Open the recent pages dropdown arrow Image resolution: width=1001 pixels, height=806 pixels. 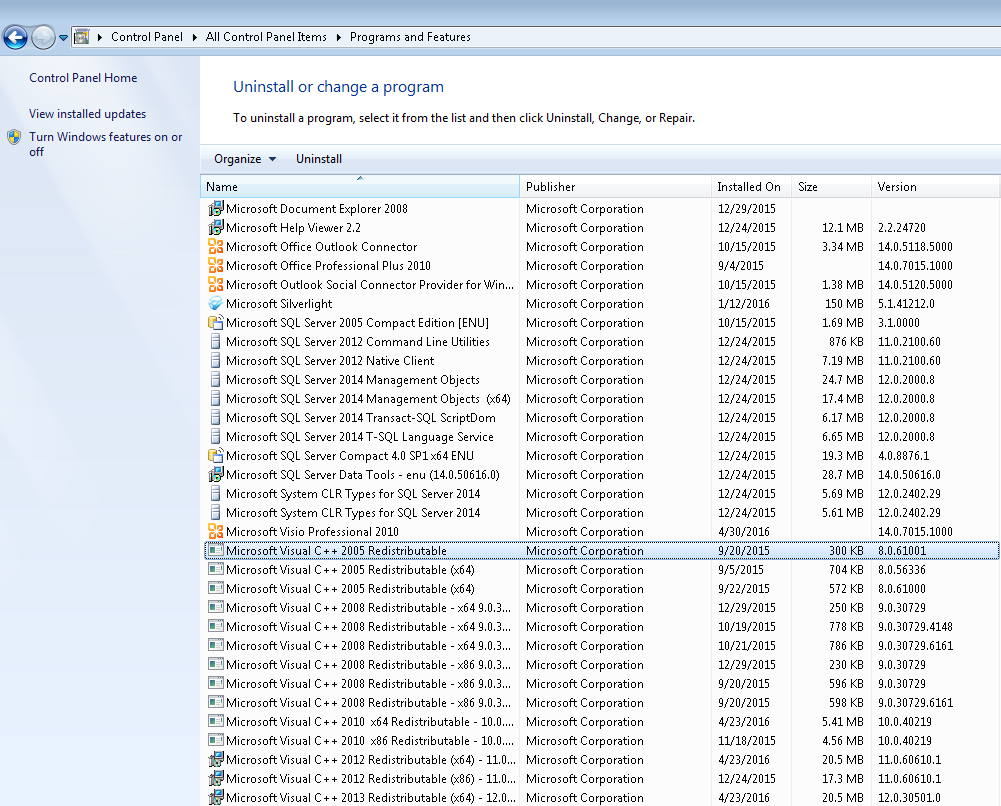63,38
